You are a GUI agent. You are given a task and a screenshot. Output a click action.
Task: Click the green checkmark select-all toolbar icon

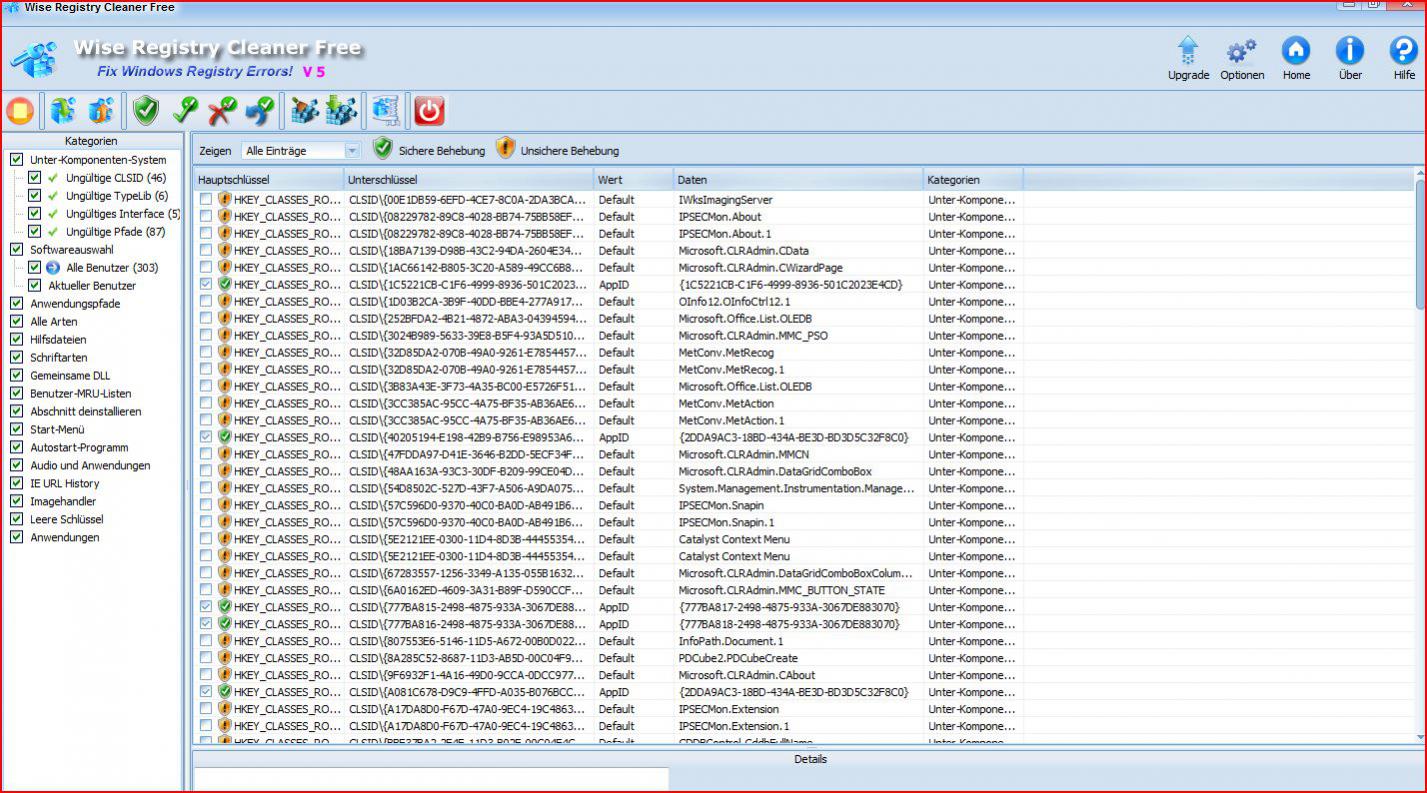pos(185,111)
